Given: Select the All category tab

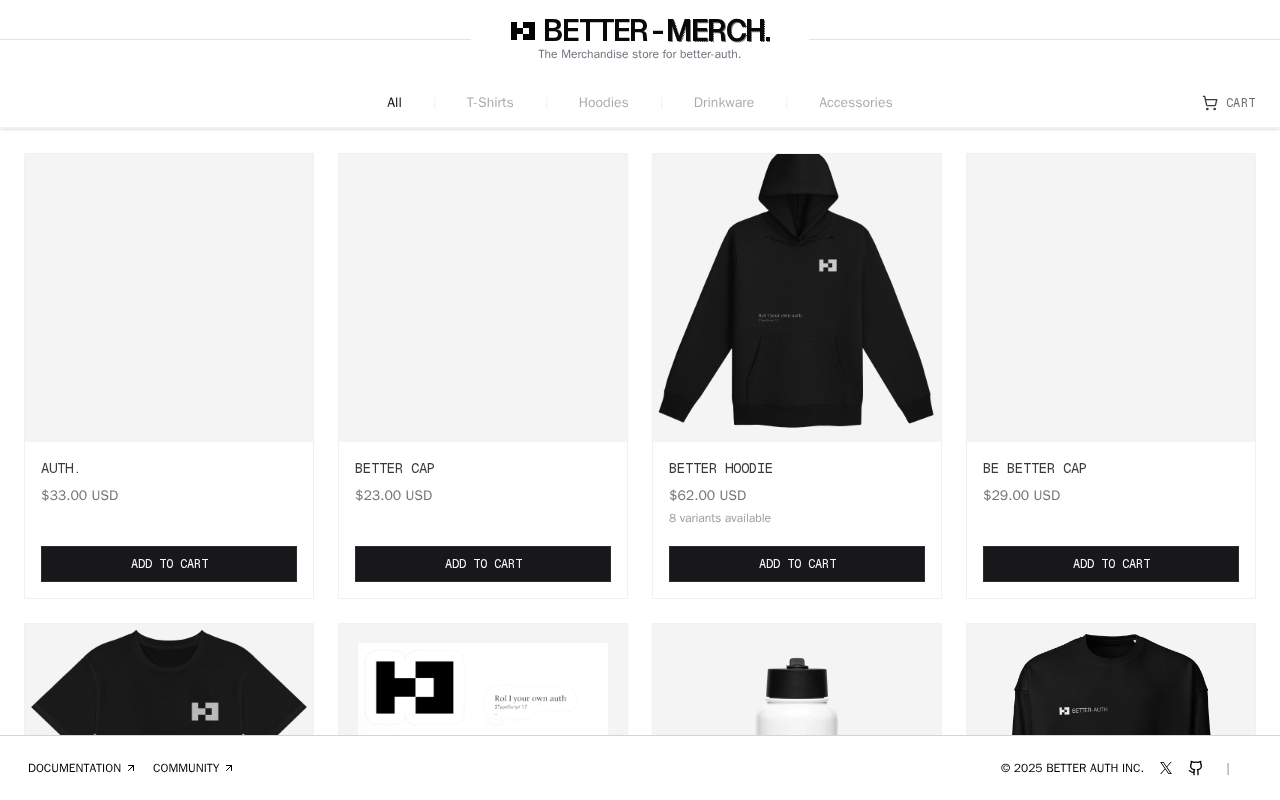Looking at the screenshot, I should [x=394, y=103].
